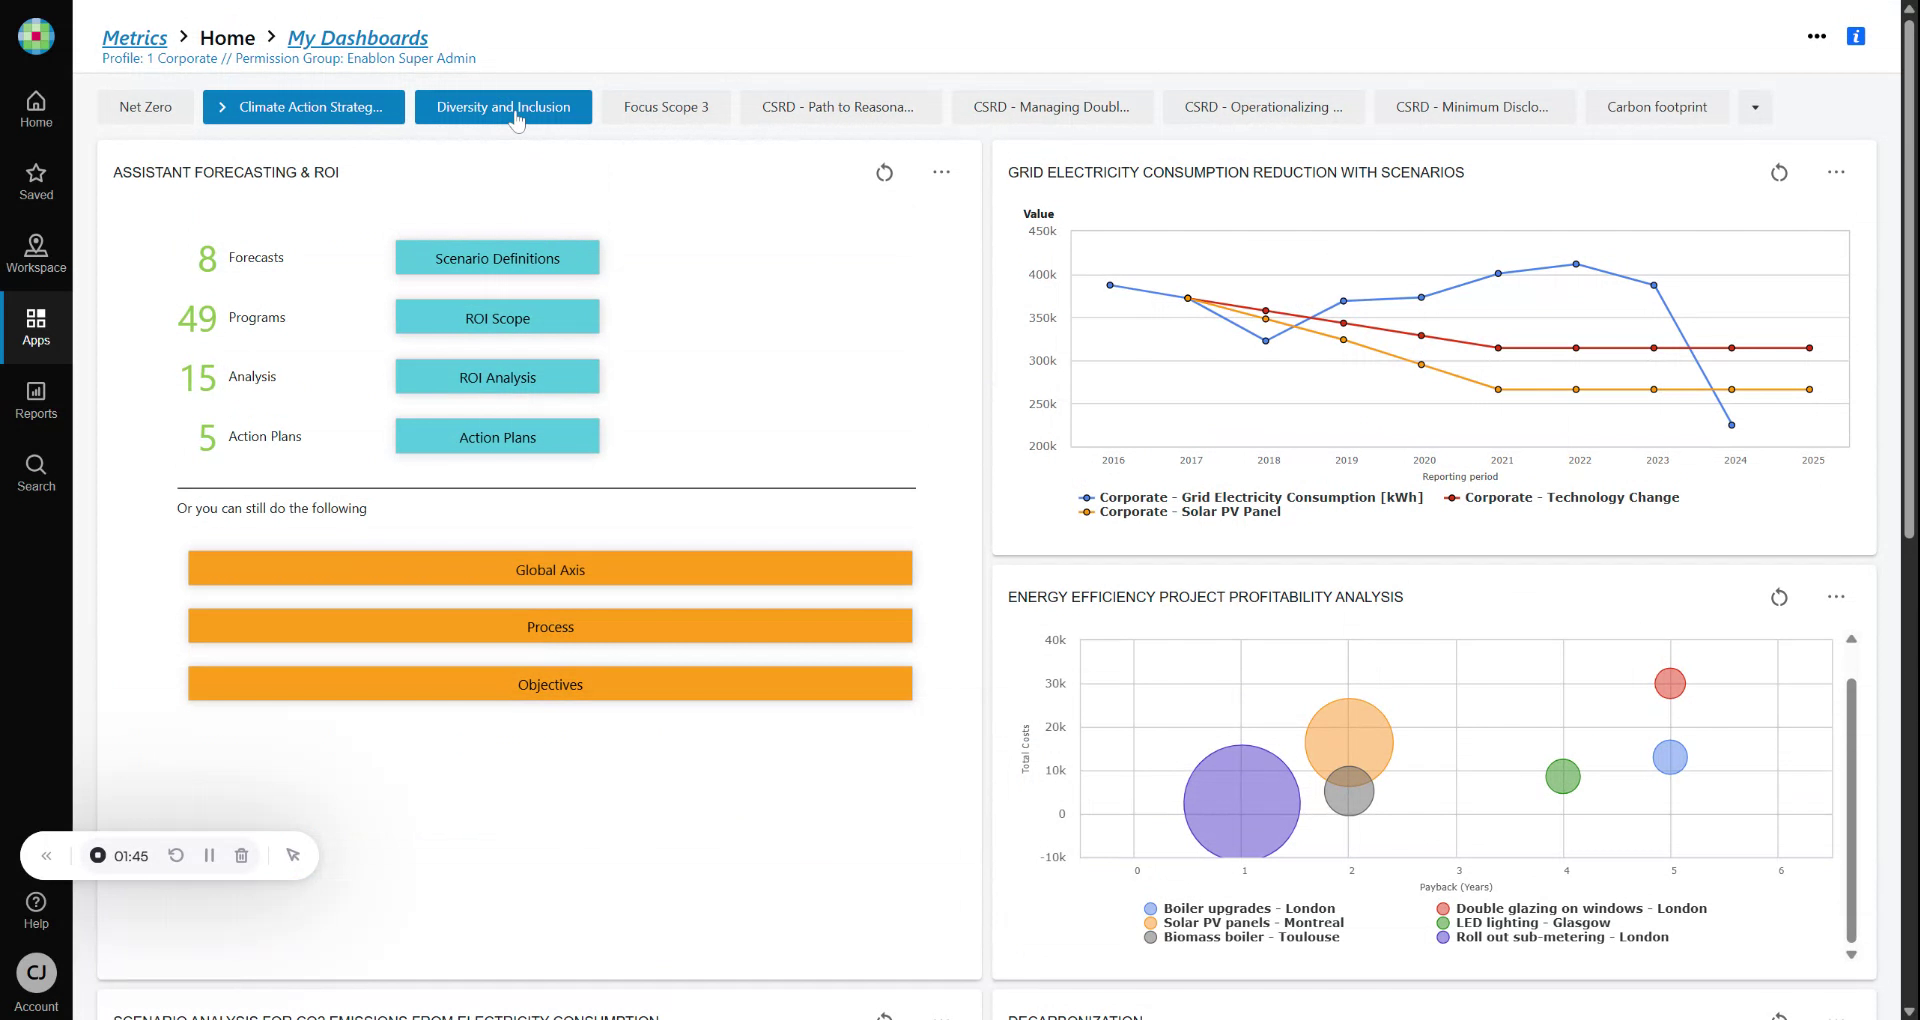Image resolution: width=1920 pixels, height=1020 pixels.
Task: Delete the recording with trash icon
Action: [241, 856]
